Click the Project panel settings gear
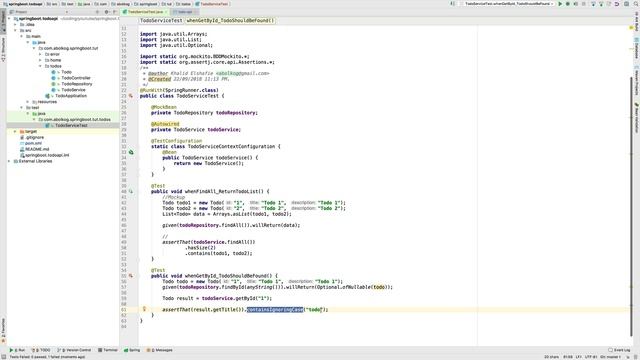The width and height of the screenshot is (640, 360). 107,12
